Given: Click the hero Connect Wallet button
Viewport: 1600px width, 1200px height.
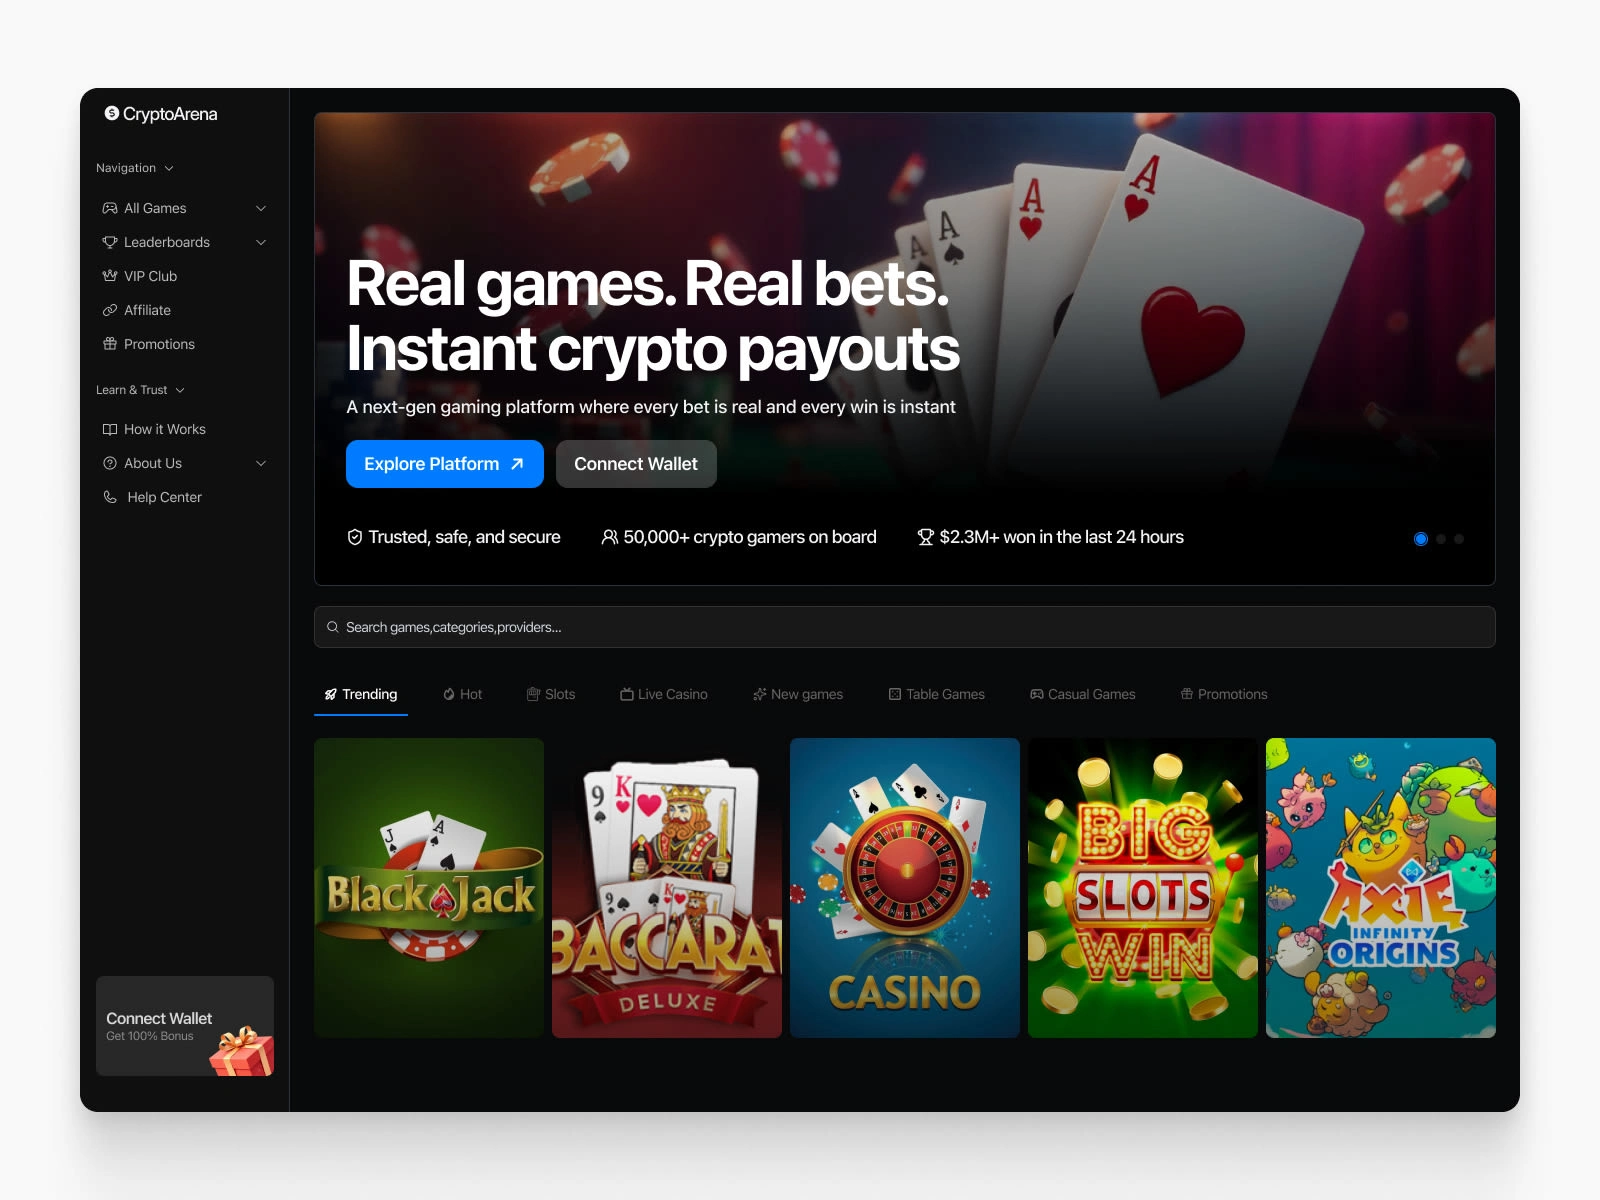Looking at the screenshot, I should (636, 464).
